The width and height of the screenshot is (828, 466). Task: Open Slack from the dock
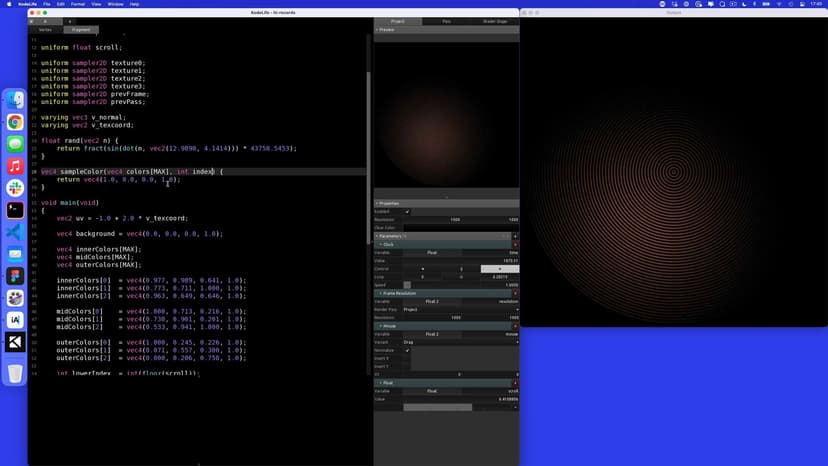pos(15,188)
